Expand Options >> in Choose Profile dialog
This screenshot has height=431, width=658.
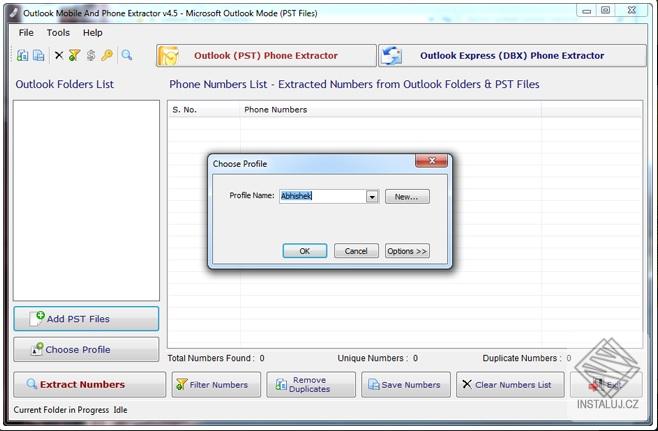407,251
